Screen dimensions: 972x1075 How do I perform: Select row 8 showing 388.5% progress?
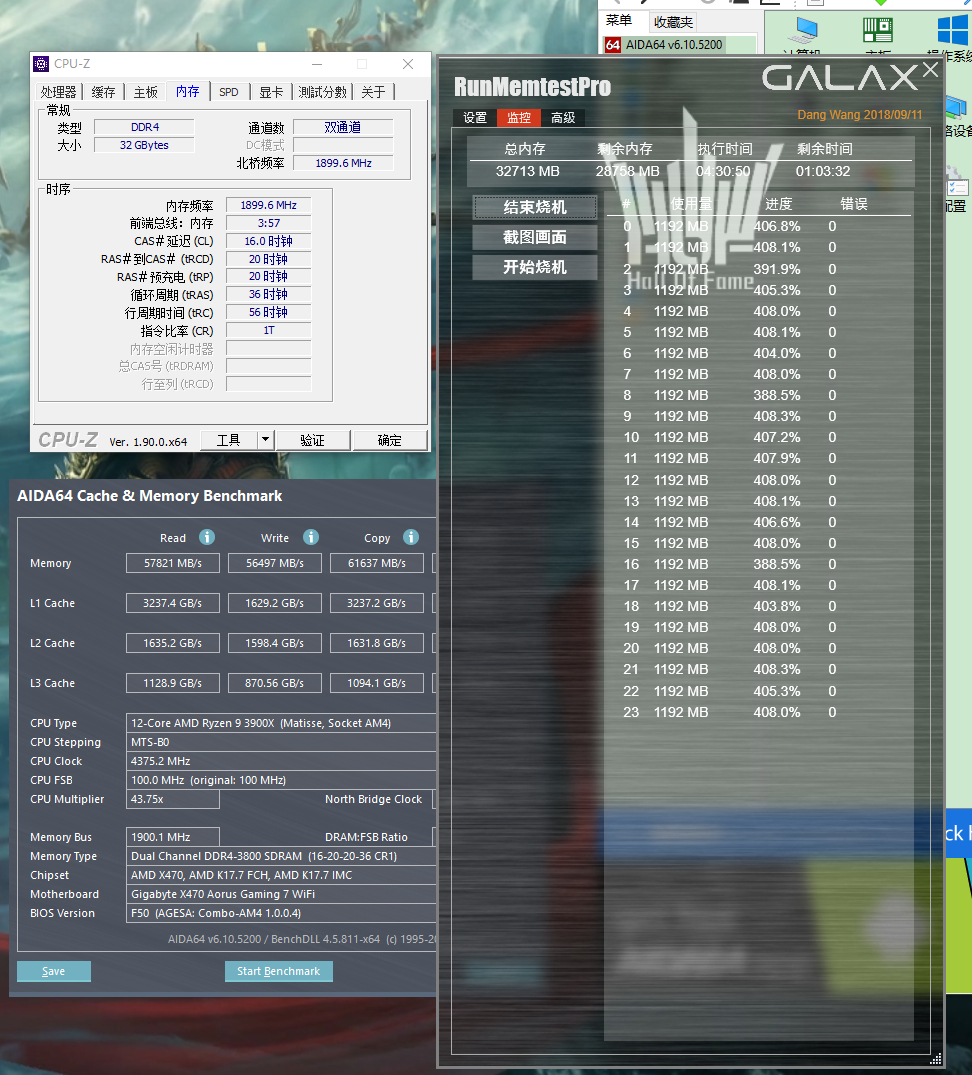click(759, 395)
